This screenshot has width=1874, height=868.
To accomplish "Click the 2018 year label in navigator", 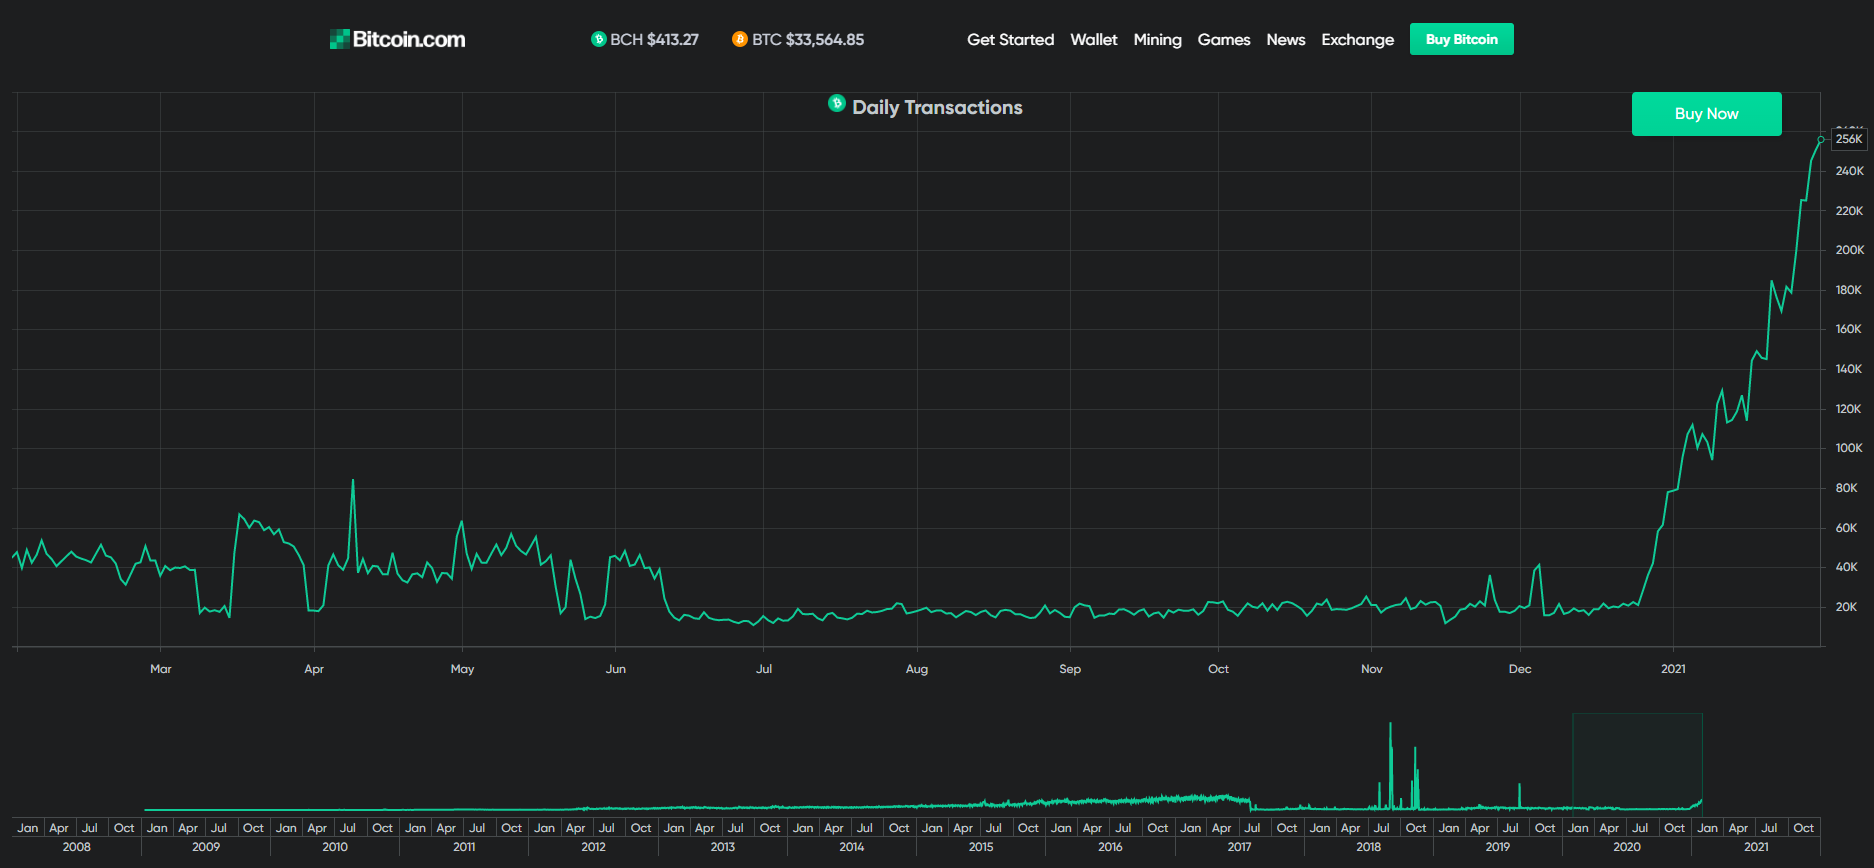I will click(1369, 847).
